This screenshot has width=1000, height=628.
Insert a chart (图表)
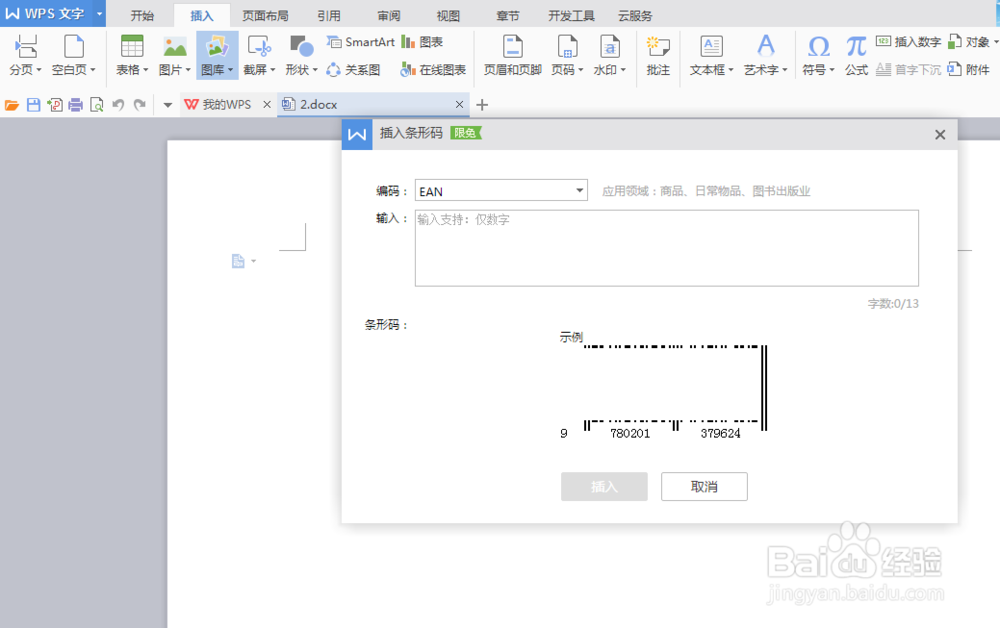coord(422,42)
